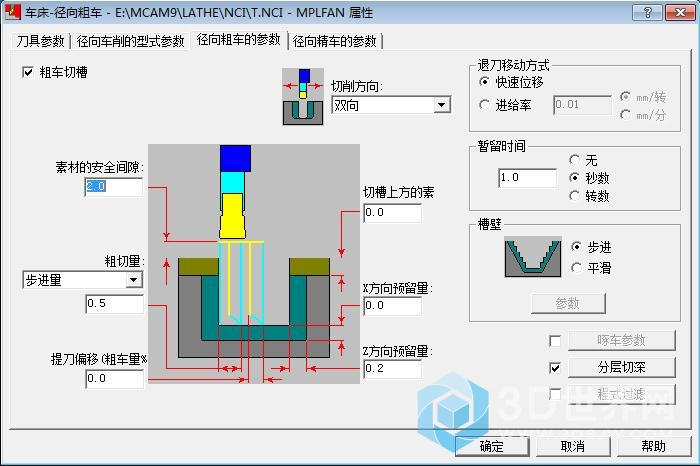Image resolution: width=700 pixels, height=466 pixels.
Task: Enable the 啄车参数 checkbox
Action: [555, 341]
